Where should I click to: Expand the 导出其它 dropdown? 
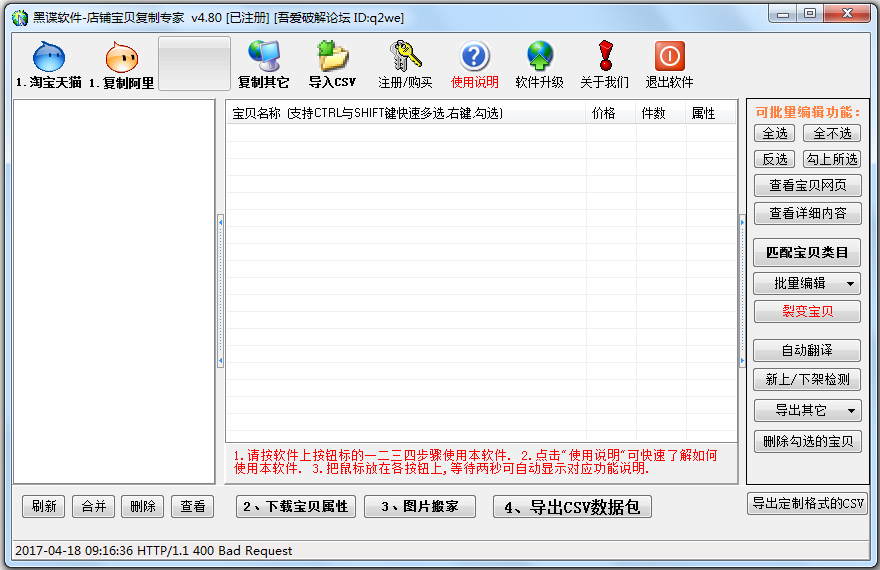point(806,410)
